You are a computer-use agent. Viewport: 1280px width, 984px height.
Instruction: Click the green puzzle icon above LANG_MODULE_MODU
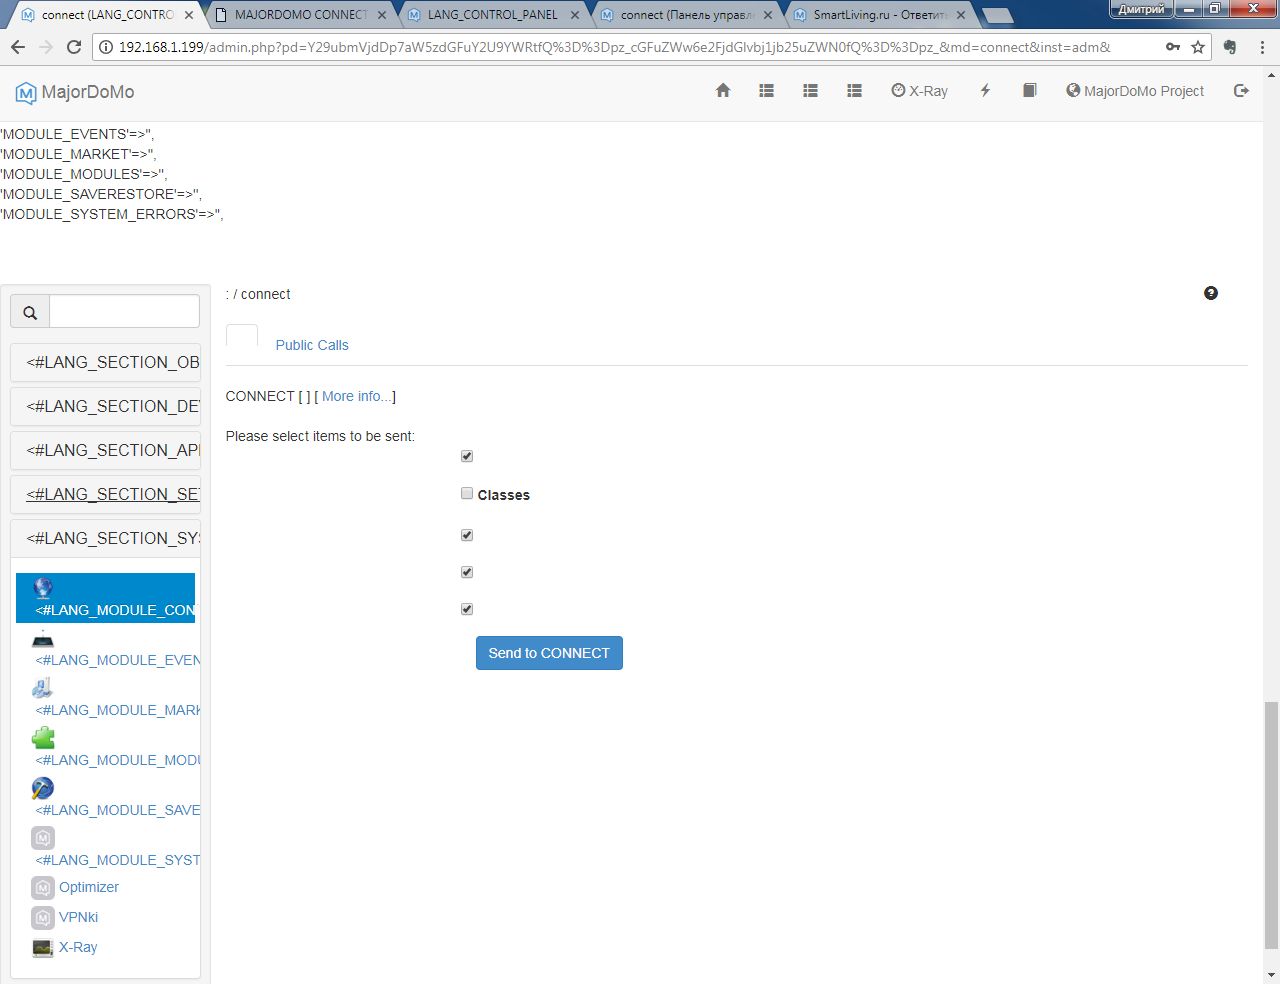(x=43, y=738)
